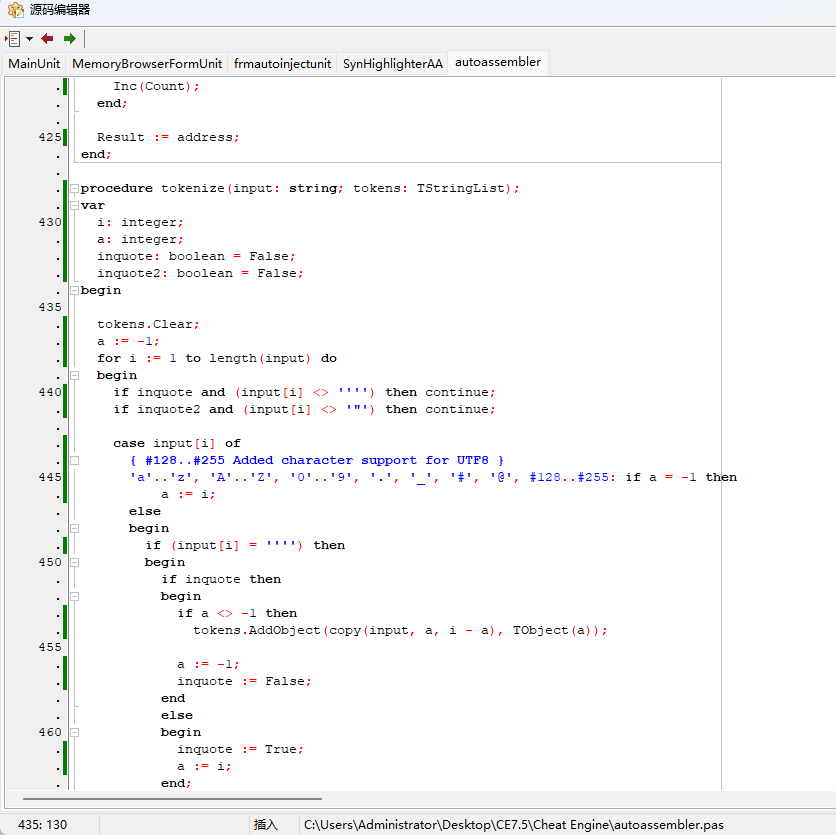Click the jump history list icon
Viewport: 836px width, 835px height.
pos(13,39)
